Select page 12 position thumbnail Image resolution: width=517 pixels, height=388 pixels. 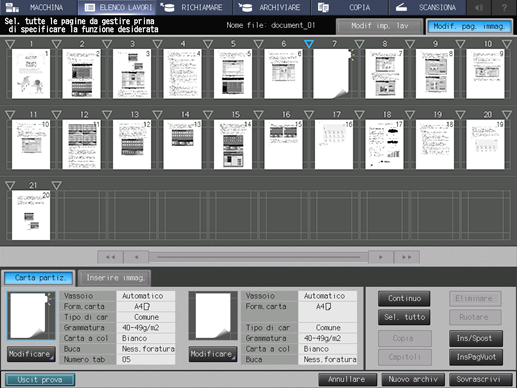81,145
